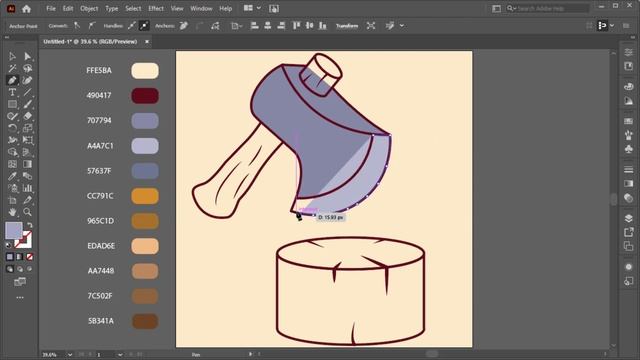Screen dimensions: 640x360
Task: Select the Eyedropper tool
Action: [12, 176]
